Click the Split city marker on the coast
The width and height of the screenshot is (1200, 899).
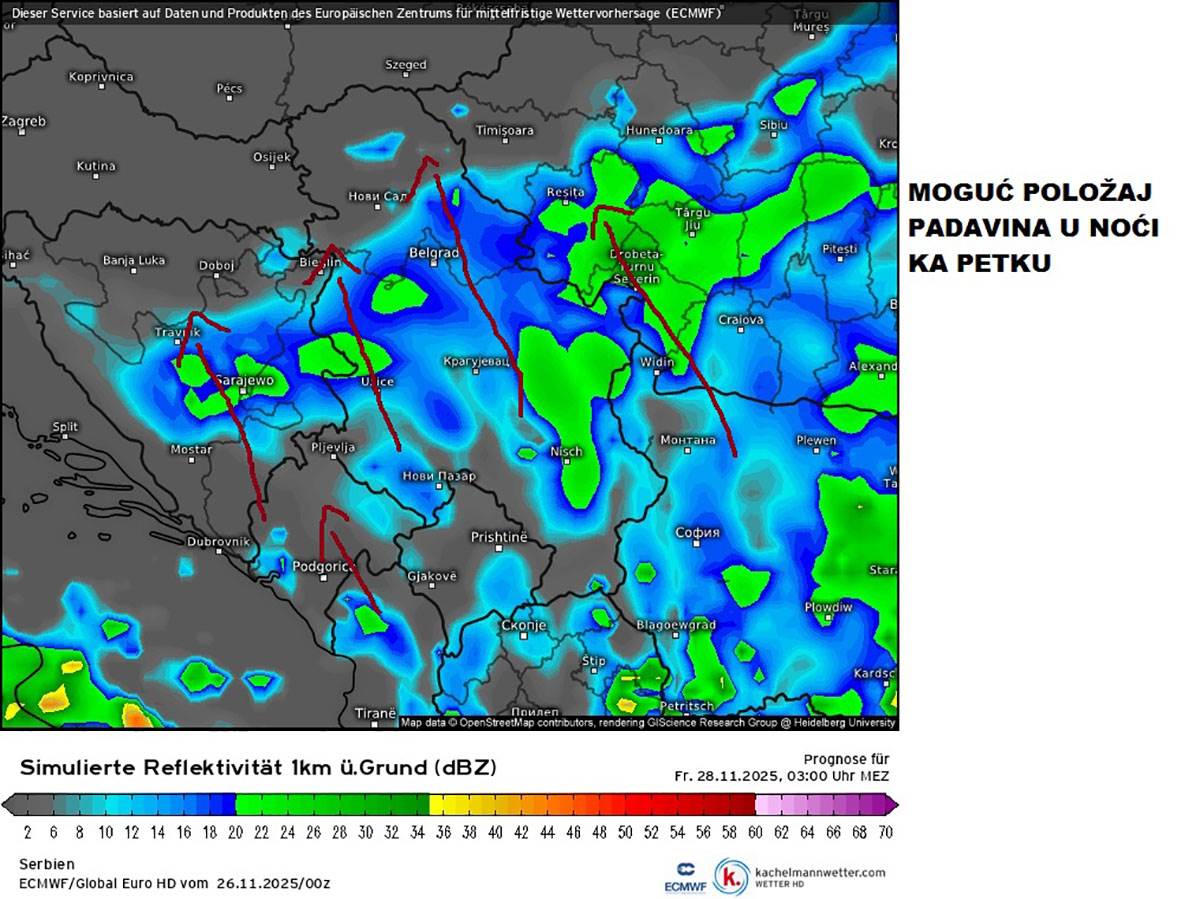point(66,438)
